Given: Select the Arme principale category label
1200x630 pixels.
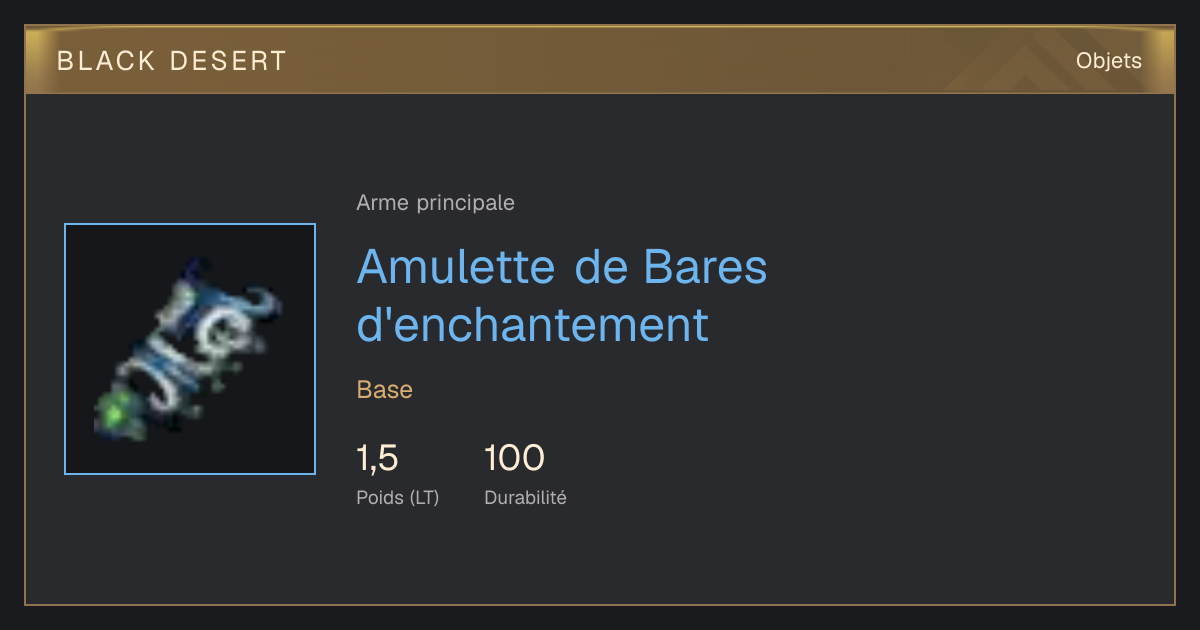Looking at the screenshot, I should coord(435,203).
